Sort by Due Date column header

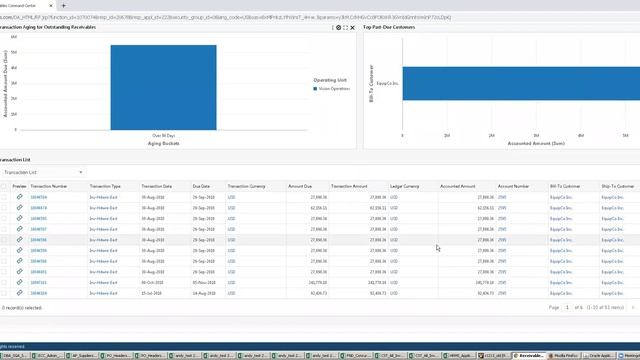[x=201, y=186]
